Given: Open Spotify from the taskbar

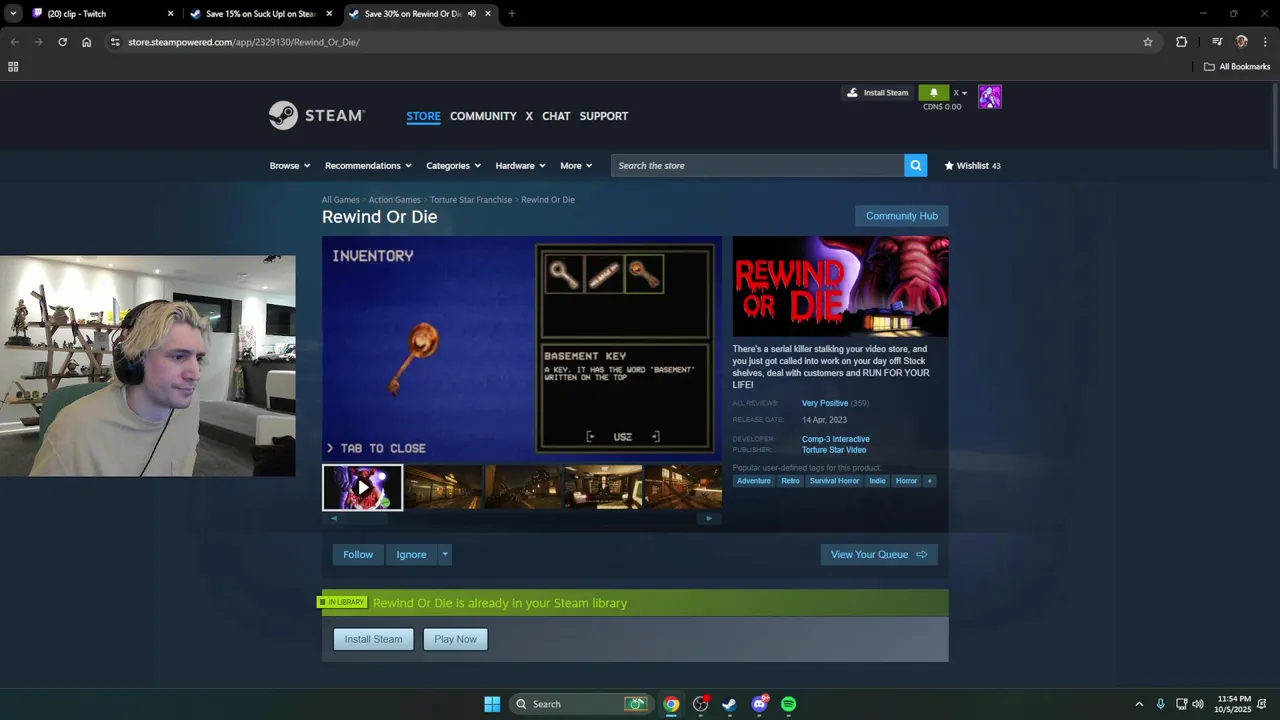Looking at the screenshot, I should (x=788, y=704).
